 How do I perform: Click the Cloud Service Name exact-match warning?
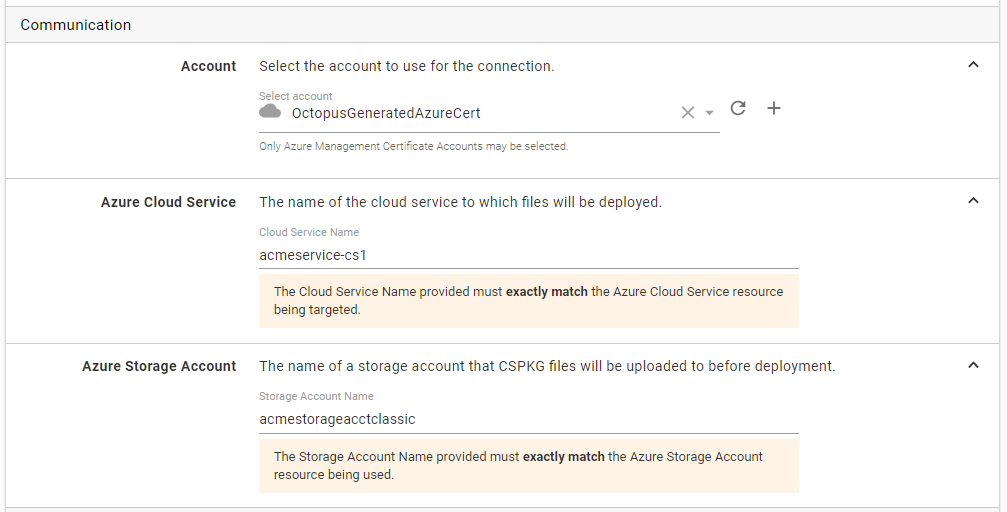point(528,301)
